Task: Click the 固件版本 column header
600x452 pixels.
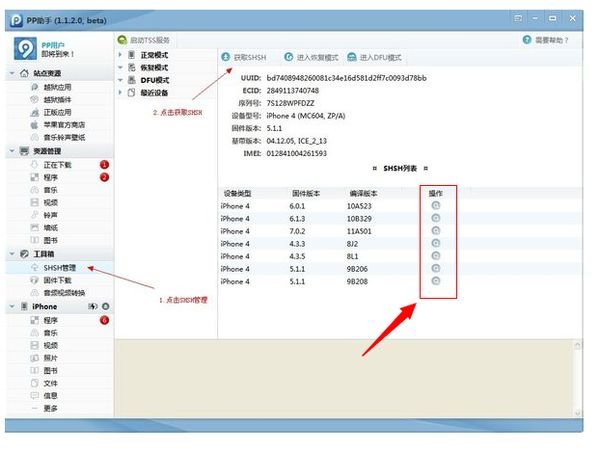Action: click(x=305, y=192)
